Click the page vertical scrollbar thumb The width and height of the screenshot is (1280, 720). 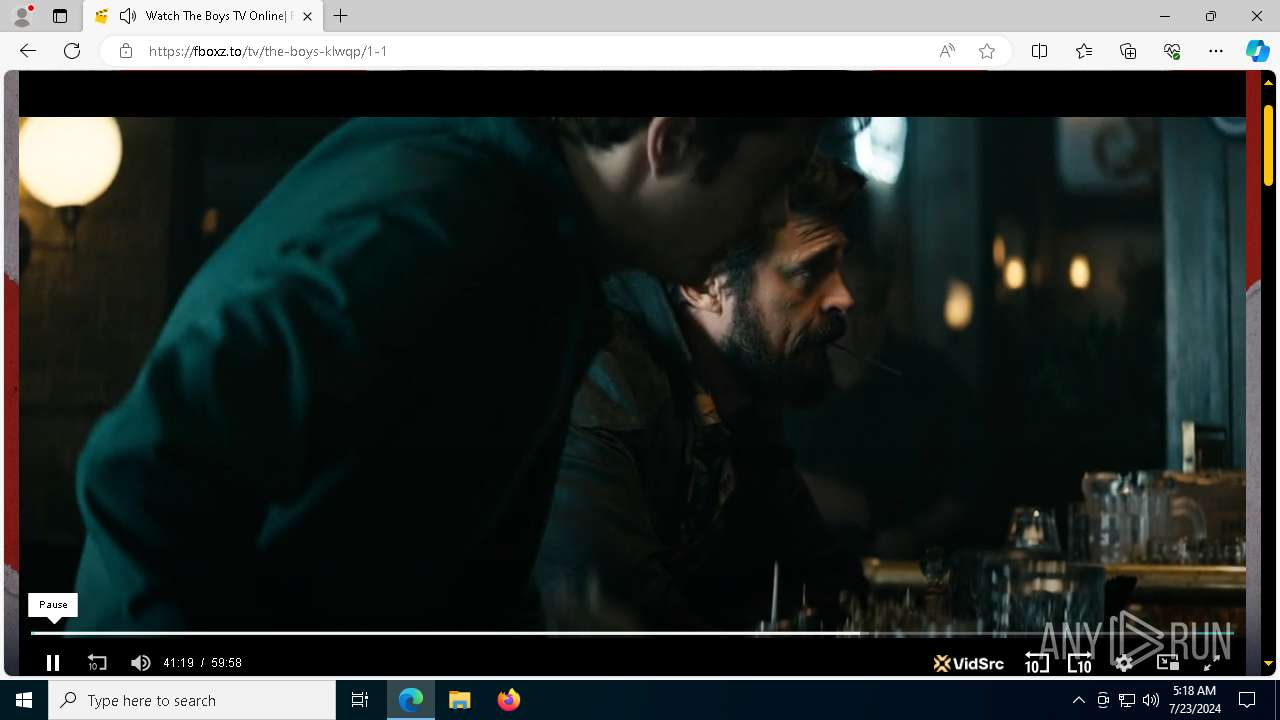coord(1269,144)
